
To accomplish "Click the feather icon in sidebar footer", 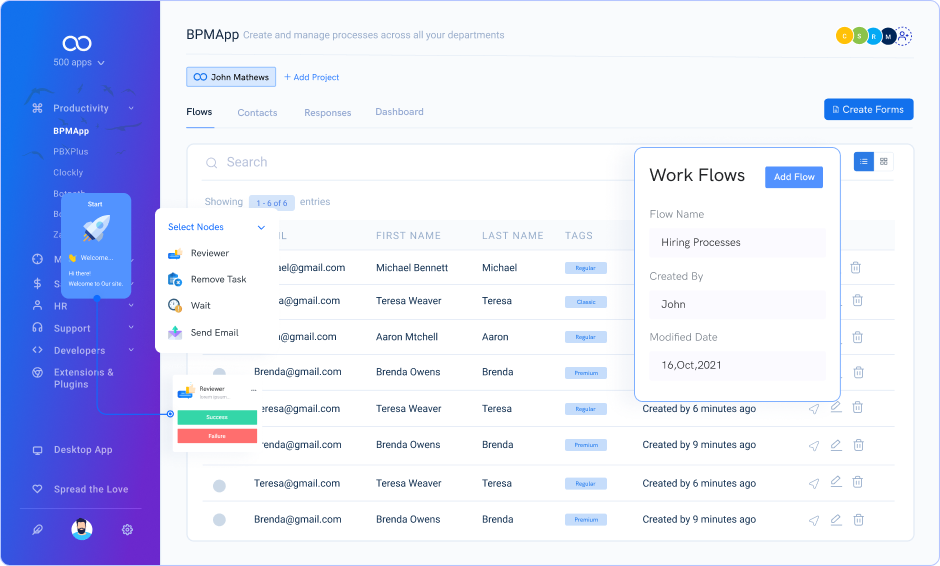I will pyautogui.click(x=37, y=530).
